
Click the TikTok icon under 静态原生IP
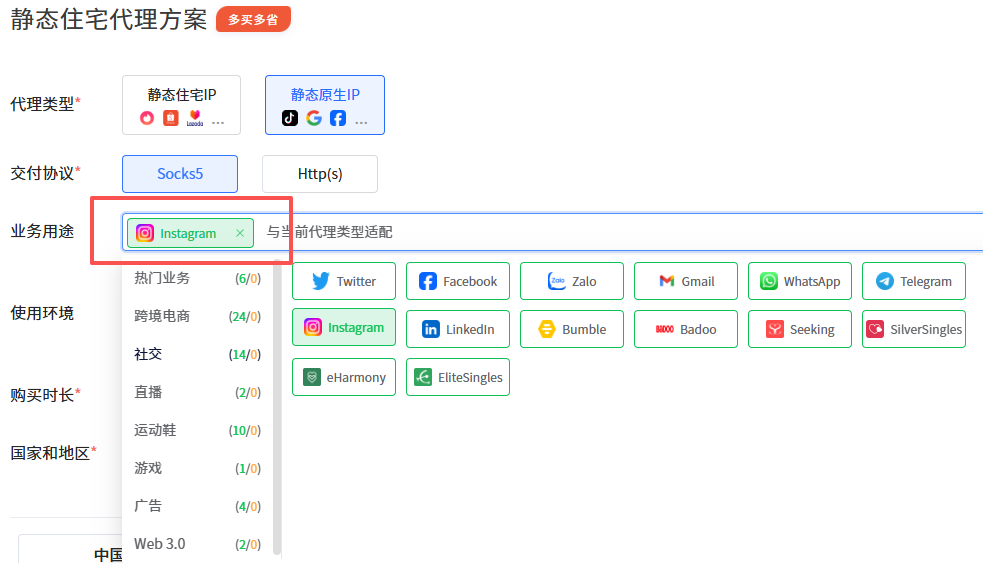(290, 118)
